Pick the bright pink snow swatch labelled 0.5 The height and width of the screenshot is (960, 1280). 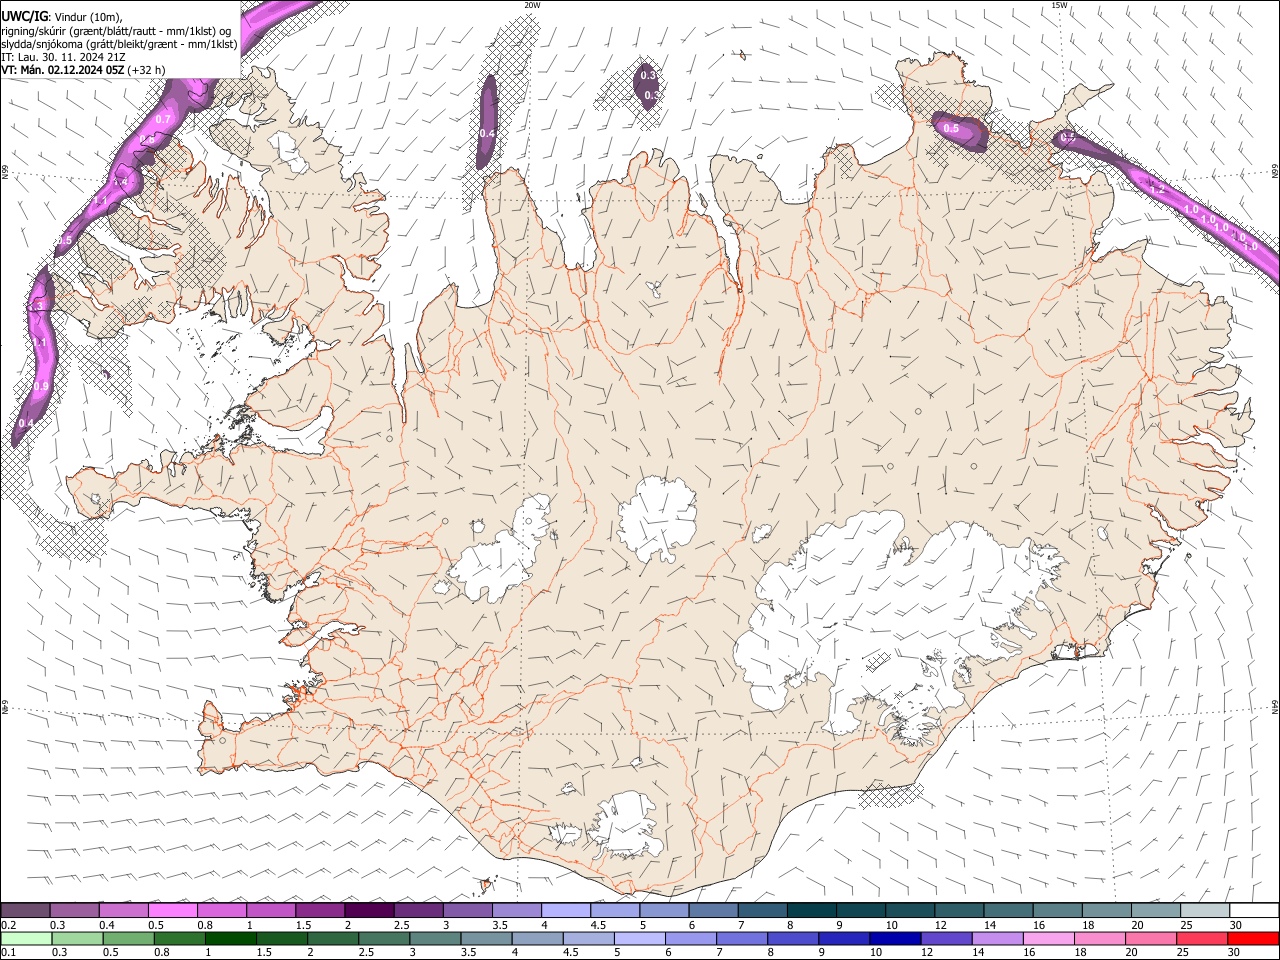tap(172, 910)
